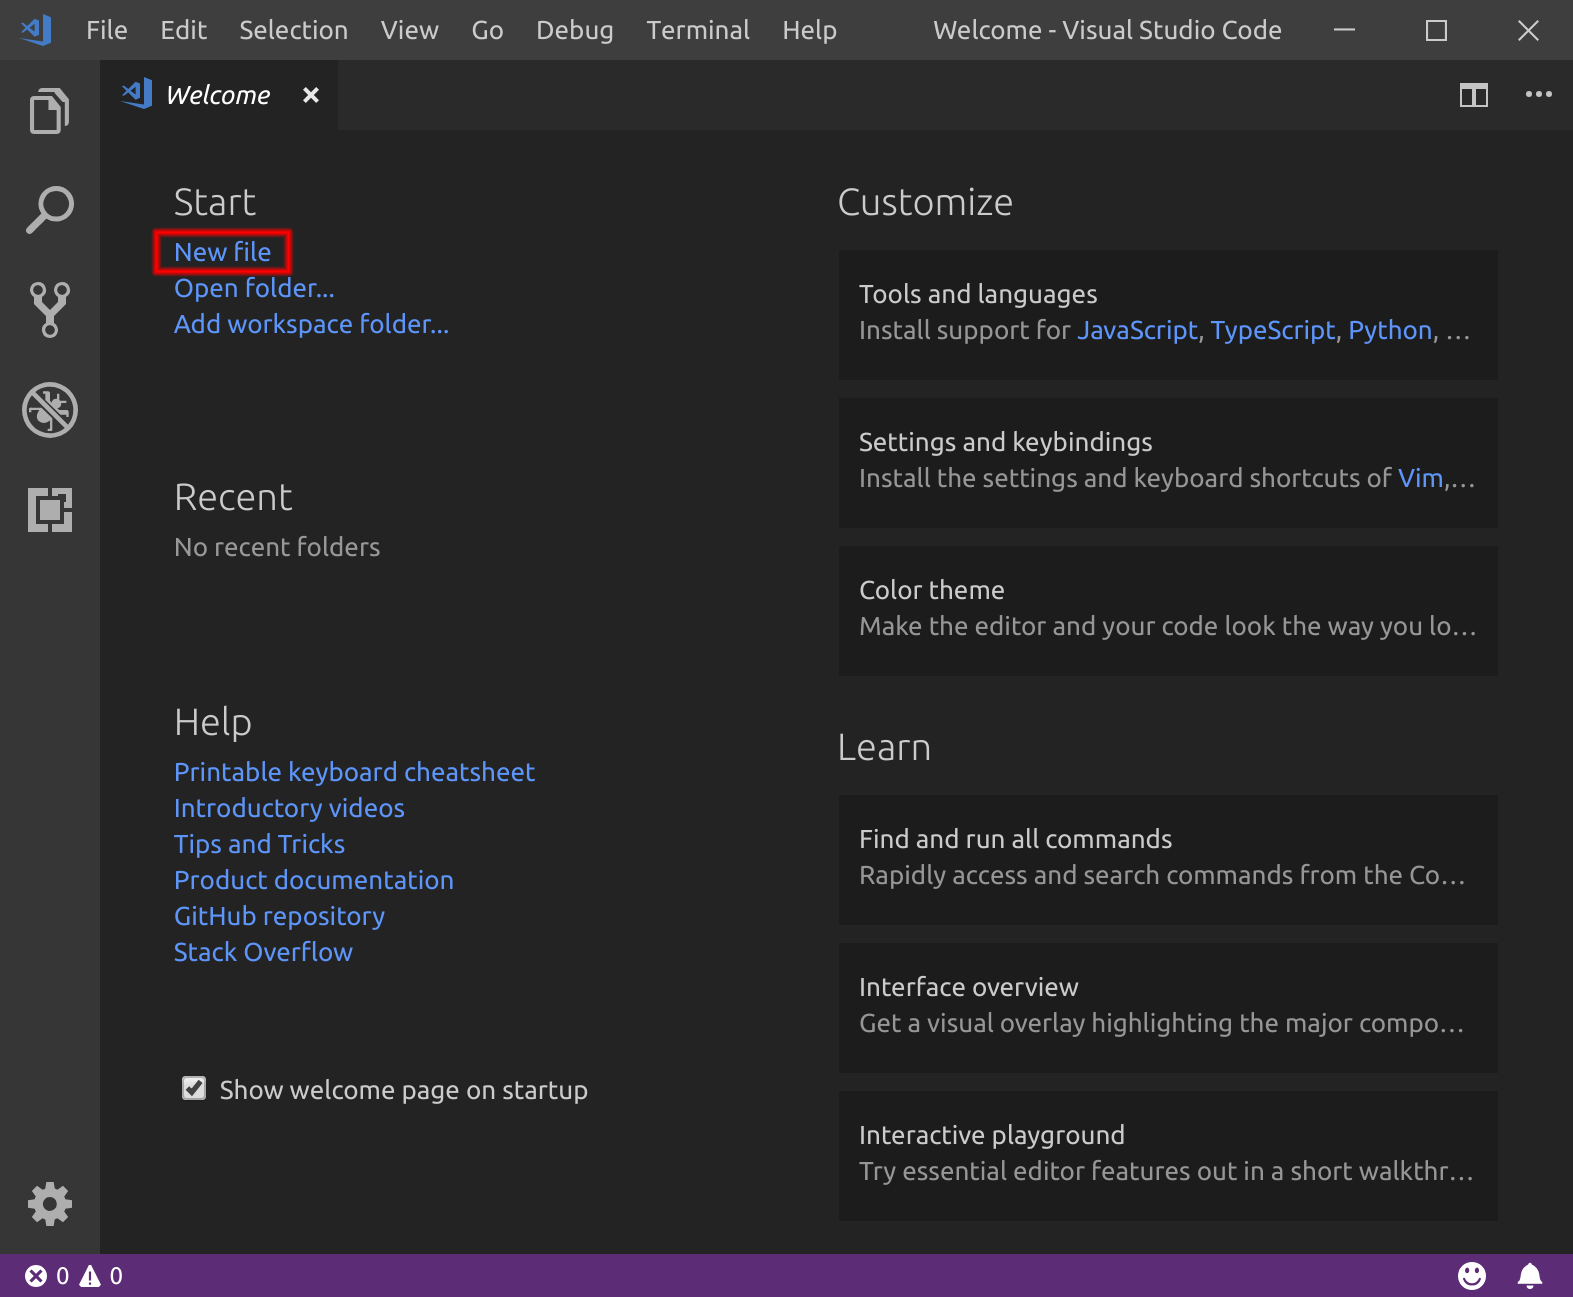The width and height of the screenshot is (1573, 1297).
Task: Open the Manage gear menu
Action: pyautogui.click(x=49, y=1204)
